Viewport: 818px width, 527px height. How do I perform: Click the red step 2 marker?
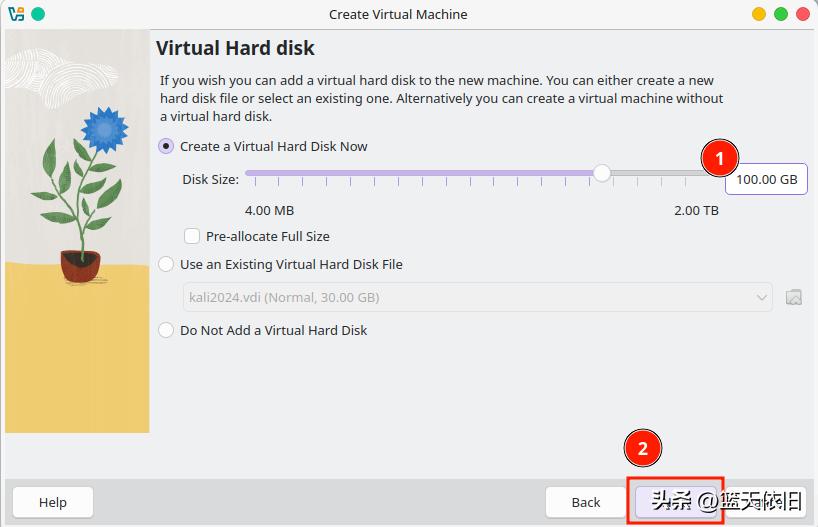click(643, 449)
